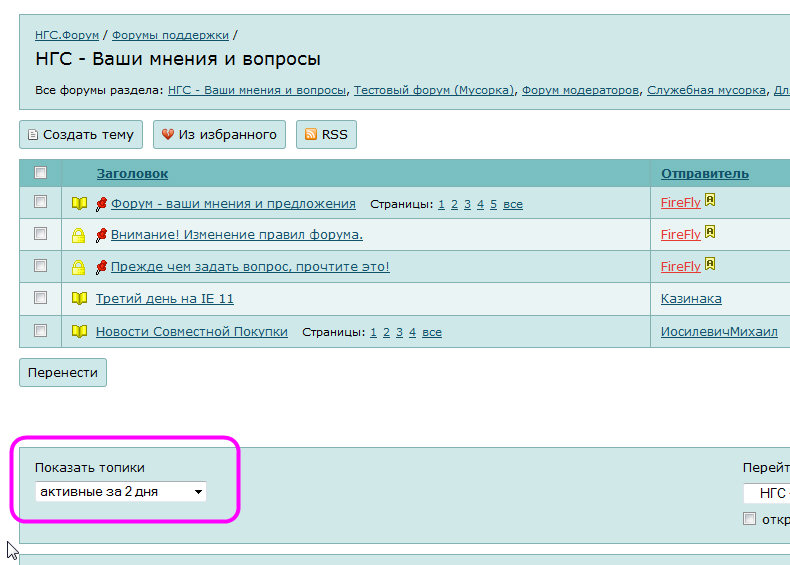The image size is (790, 565).
Task: Open sender profile 'ИосилевичМихаил'
Action: [x=719, y=332]
